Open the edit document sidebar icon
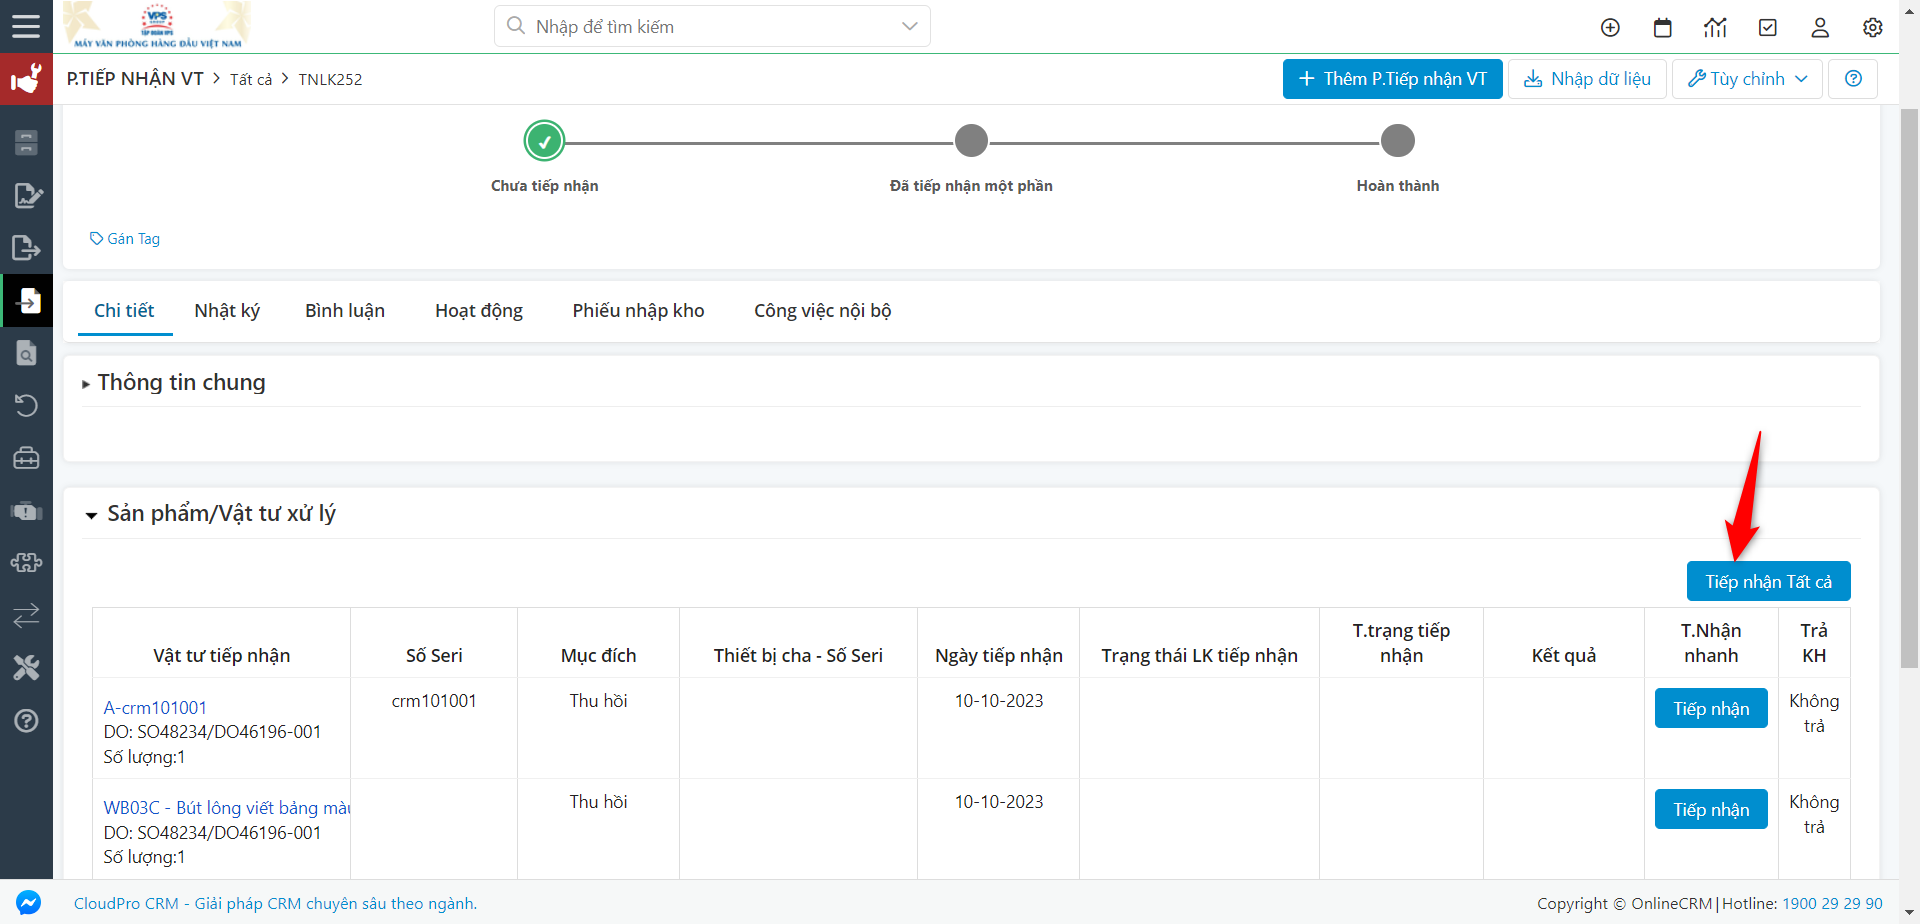 tap(26, 195)
